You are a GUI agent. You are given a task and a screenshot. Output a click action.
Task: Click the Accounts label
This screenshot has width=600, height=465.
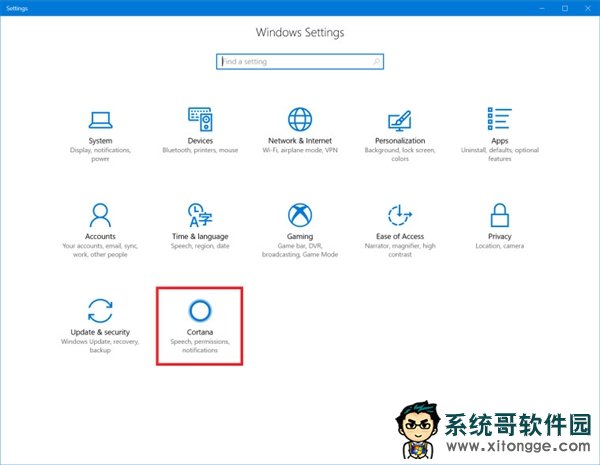coord(100,237)
